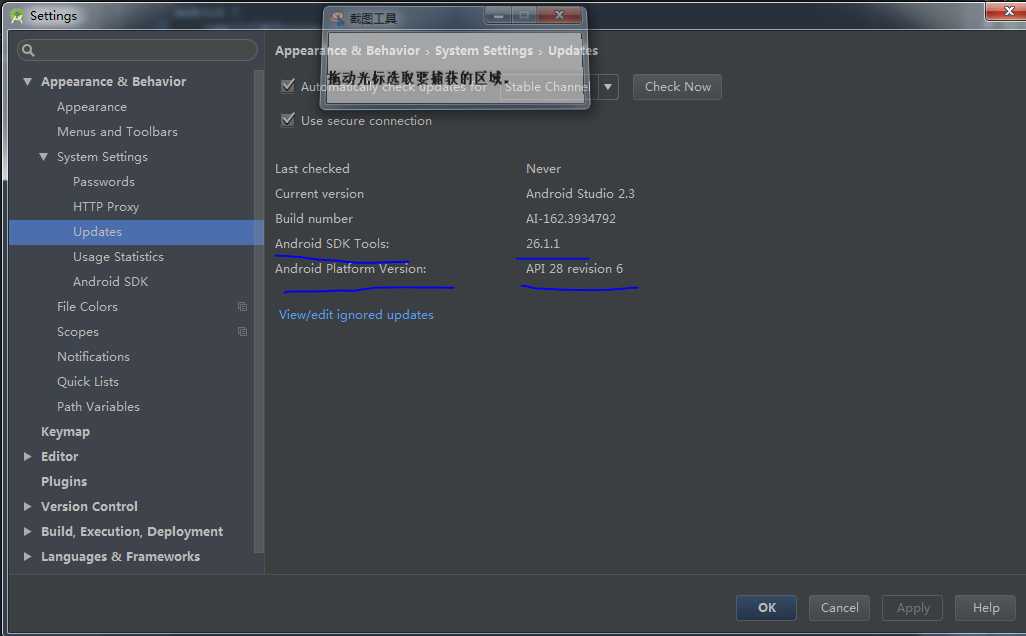
Task: Open Help for this settings page
Action: click(985, 608)
